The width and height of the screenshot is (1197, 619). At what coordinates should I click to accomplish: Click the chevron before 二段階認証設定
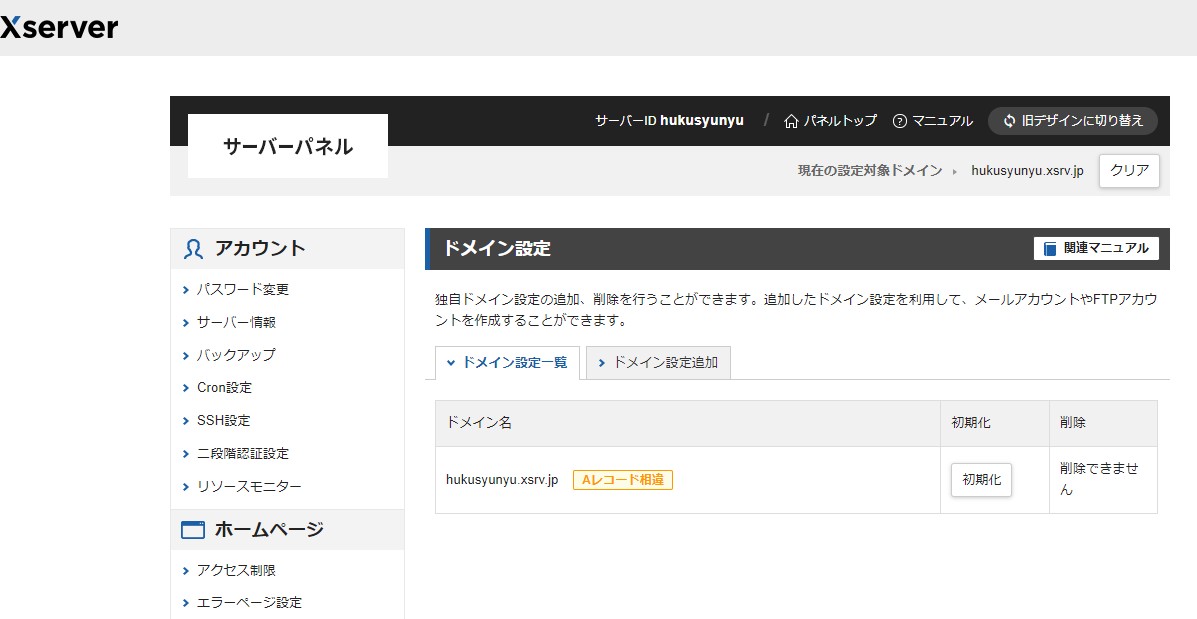(x=186, y=454)
